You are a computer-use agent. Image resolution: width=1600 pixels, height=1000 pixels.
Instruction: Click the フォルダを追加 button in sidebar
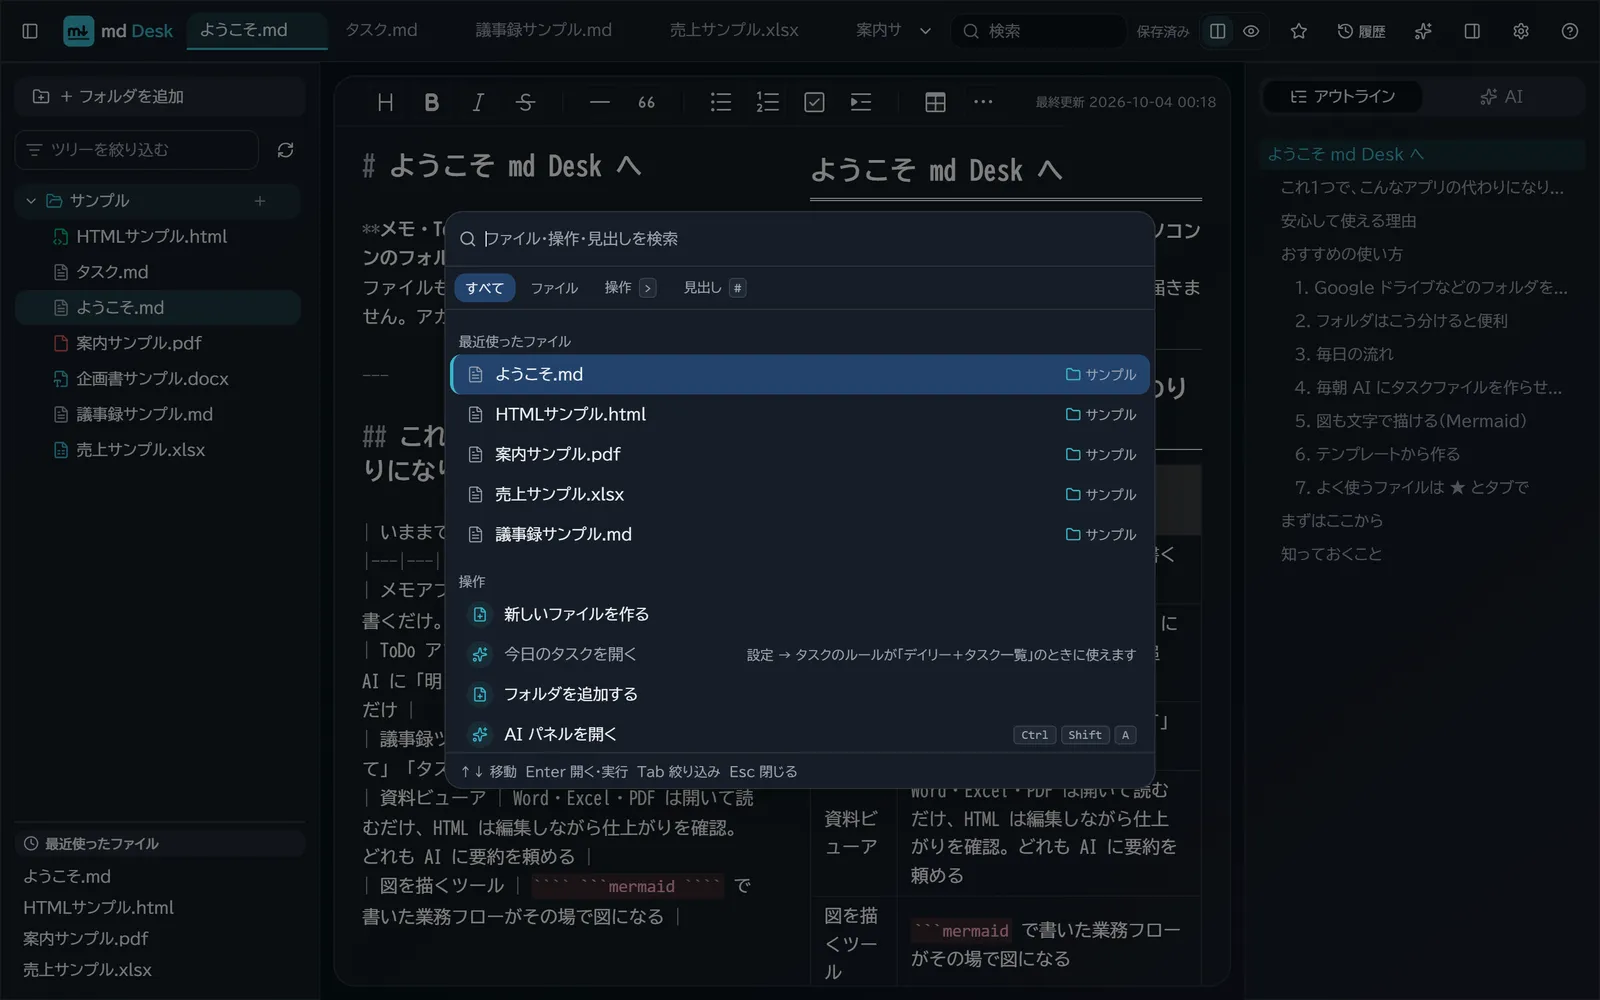(x=160, y=97)
